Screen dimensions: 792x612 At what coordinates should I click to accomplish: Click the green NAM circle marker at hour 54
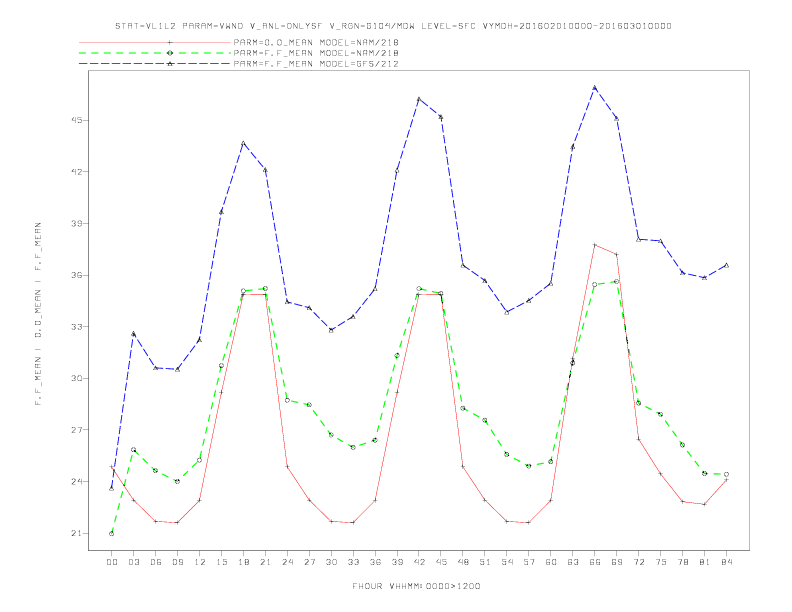tap(507, 454)
